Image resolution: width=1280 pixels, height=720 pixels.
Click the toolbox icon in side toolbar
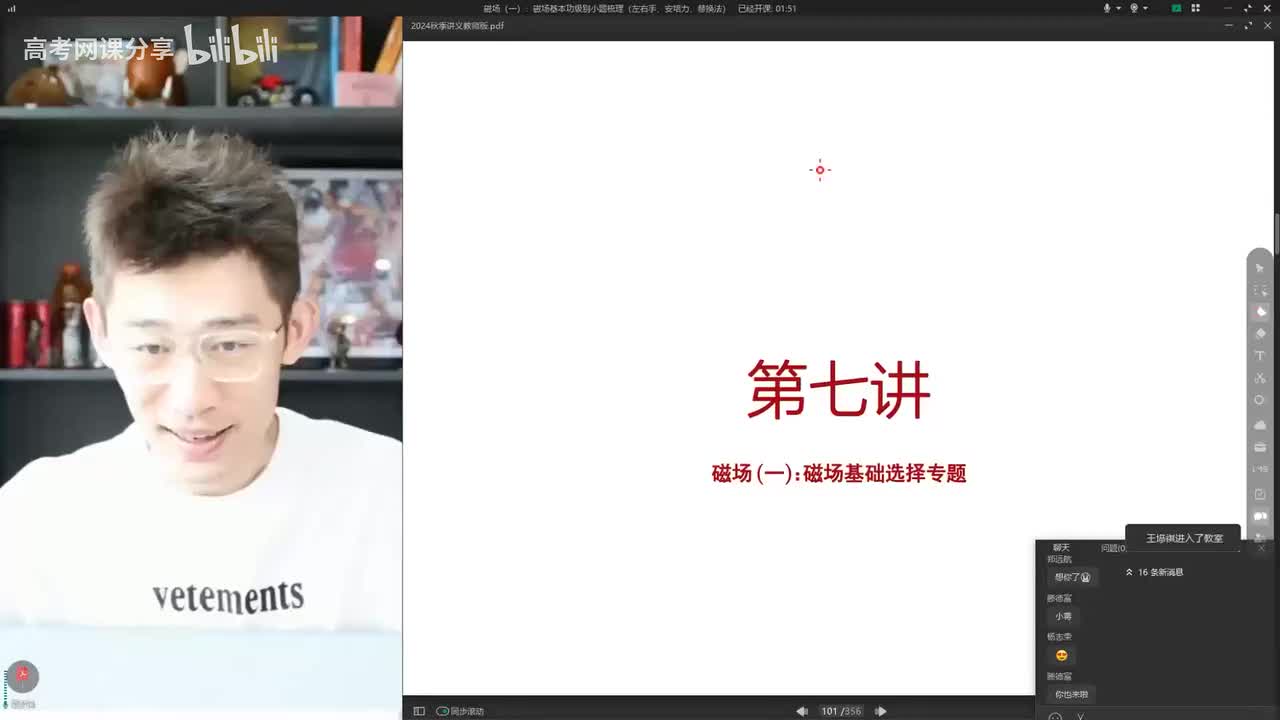1260,447
